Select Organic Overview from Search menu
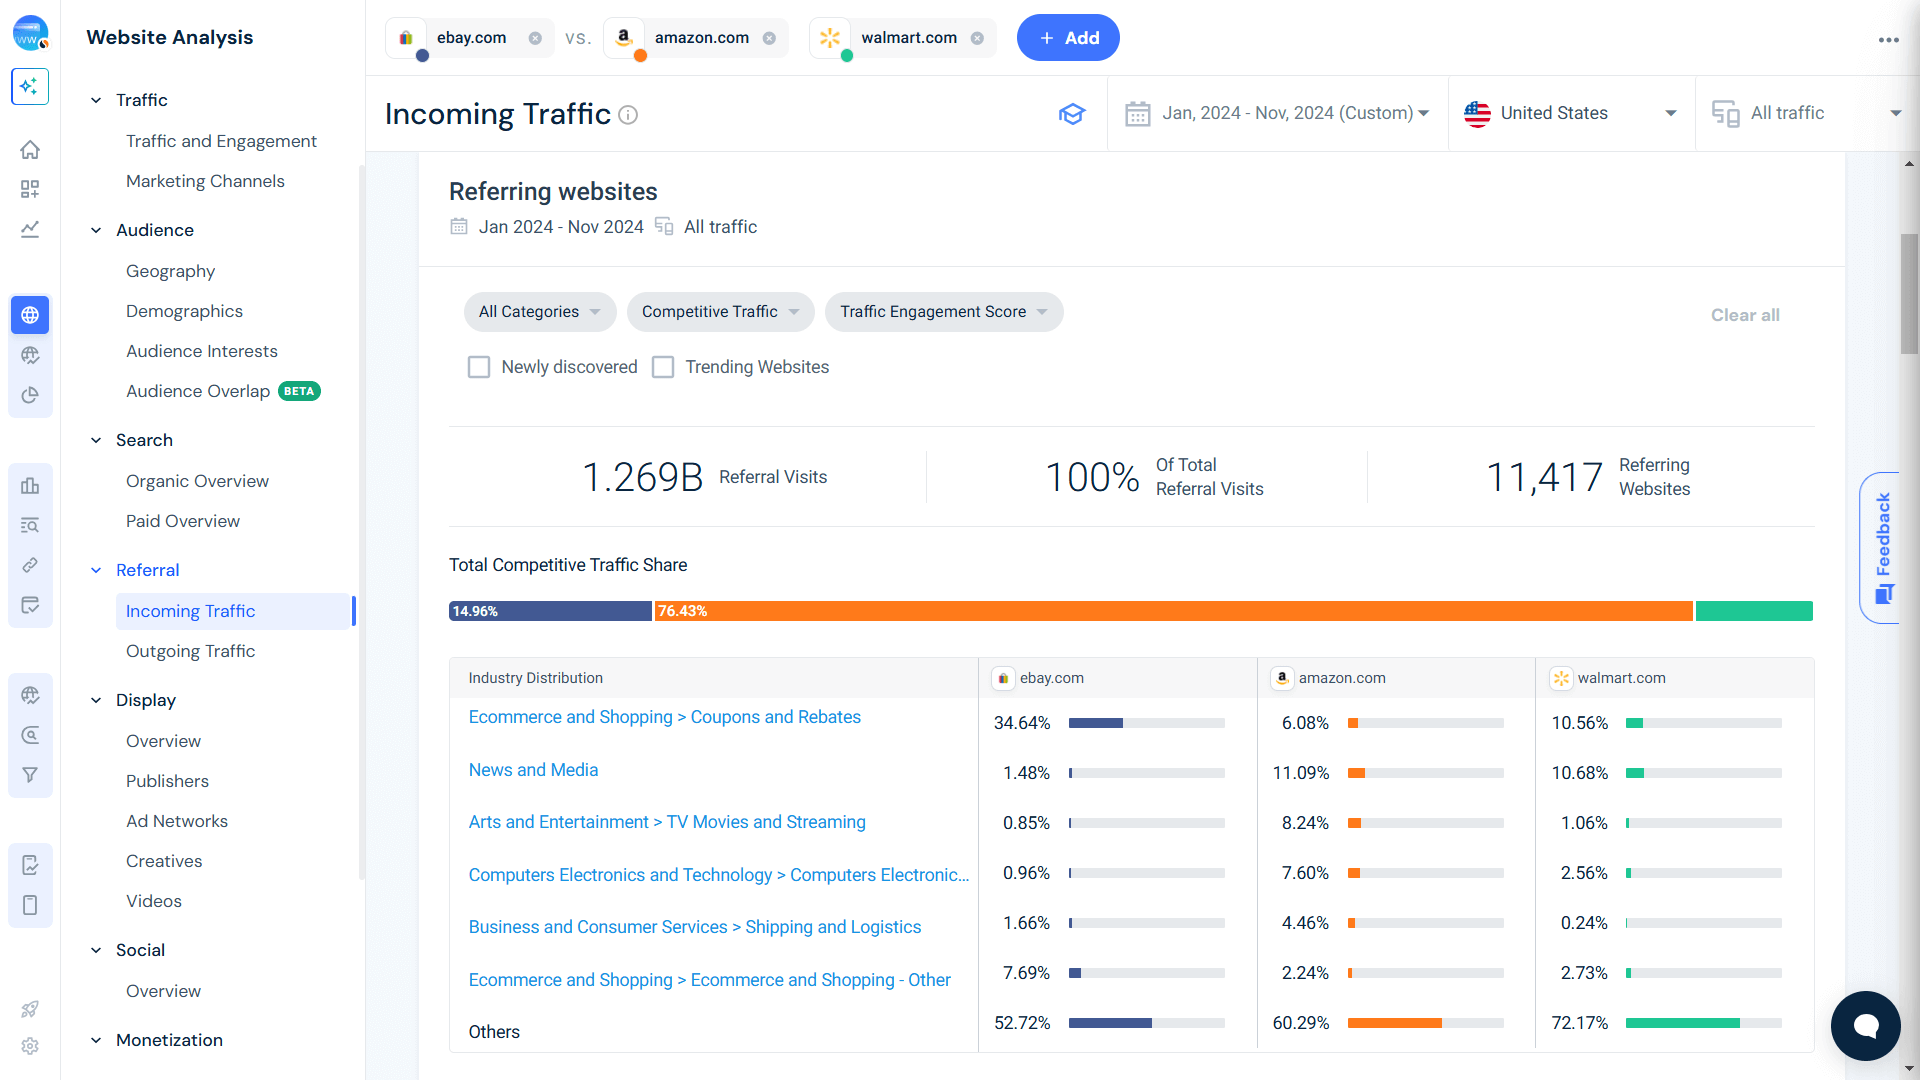The image size is (1920, 1080). 196,480
